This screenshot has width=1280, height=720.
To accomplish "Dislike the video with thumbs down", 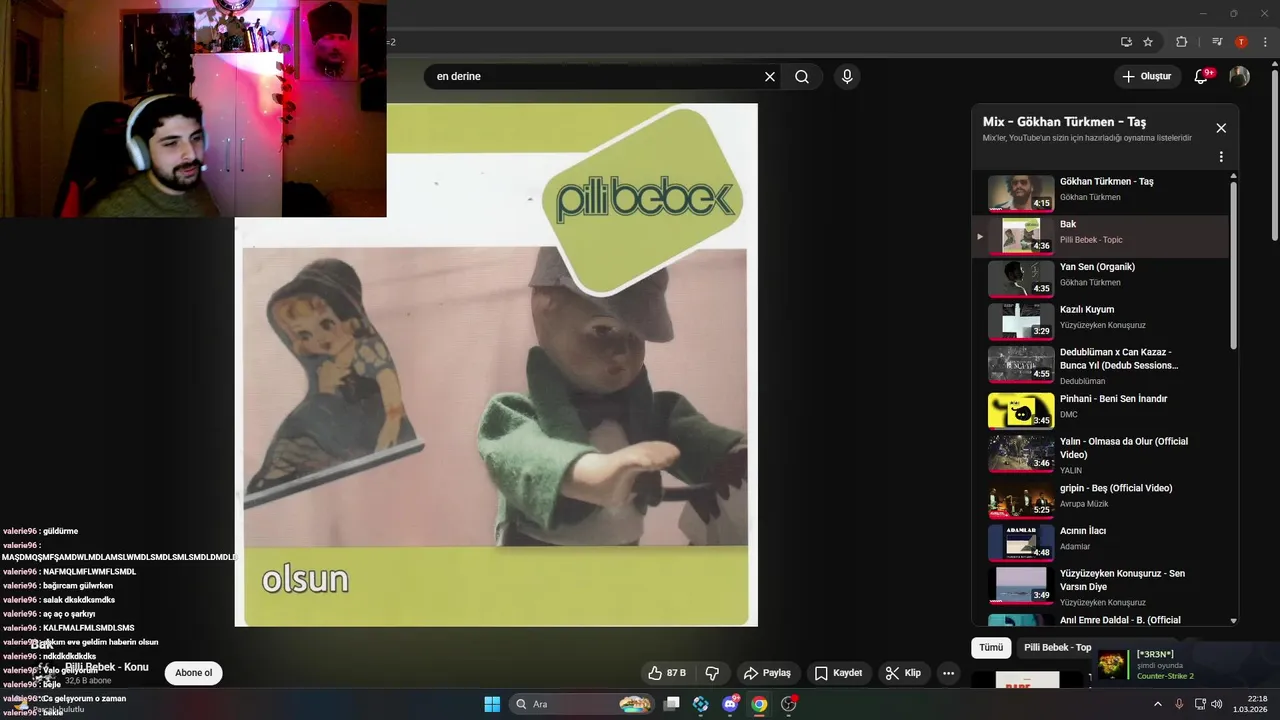I will pos(712,673).
